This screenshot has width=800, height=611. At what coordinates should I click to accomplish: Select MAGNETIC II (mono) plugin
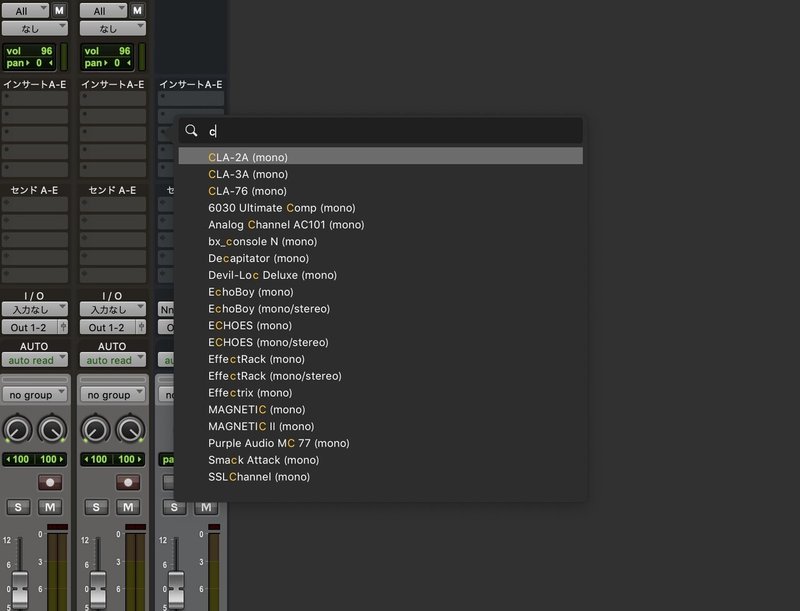coord(381,426)
